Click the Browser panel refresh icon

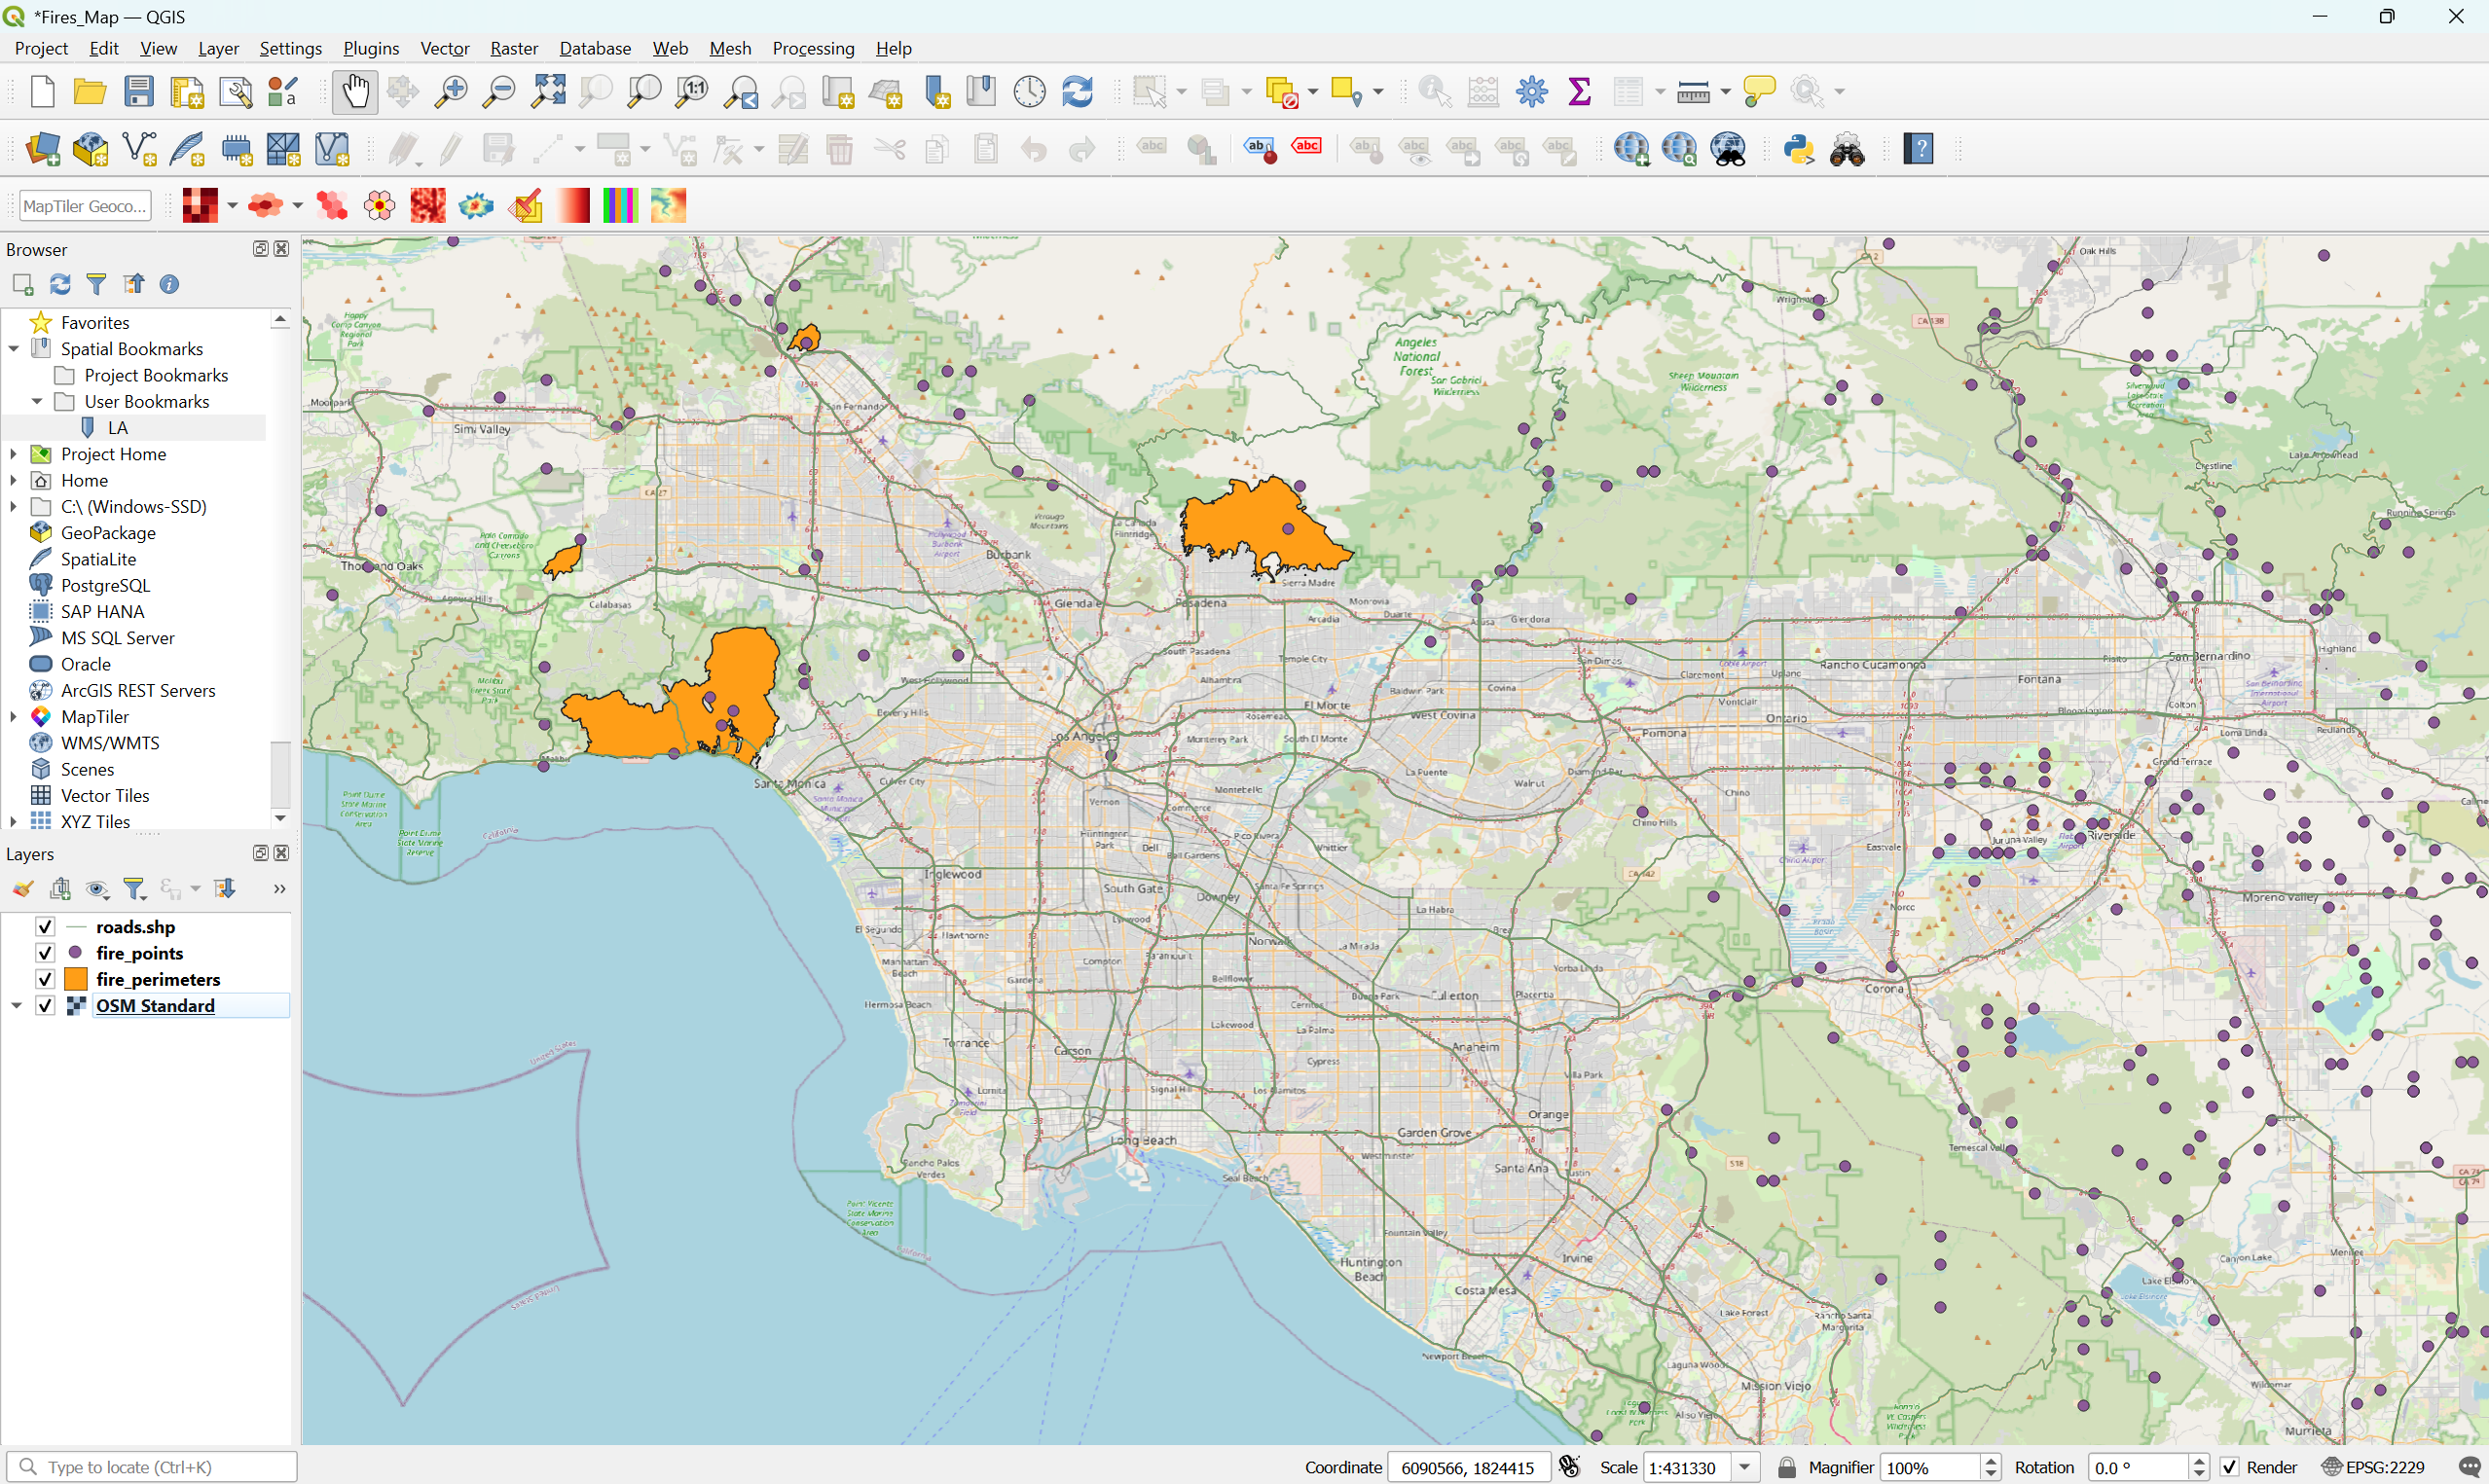60,284
